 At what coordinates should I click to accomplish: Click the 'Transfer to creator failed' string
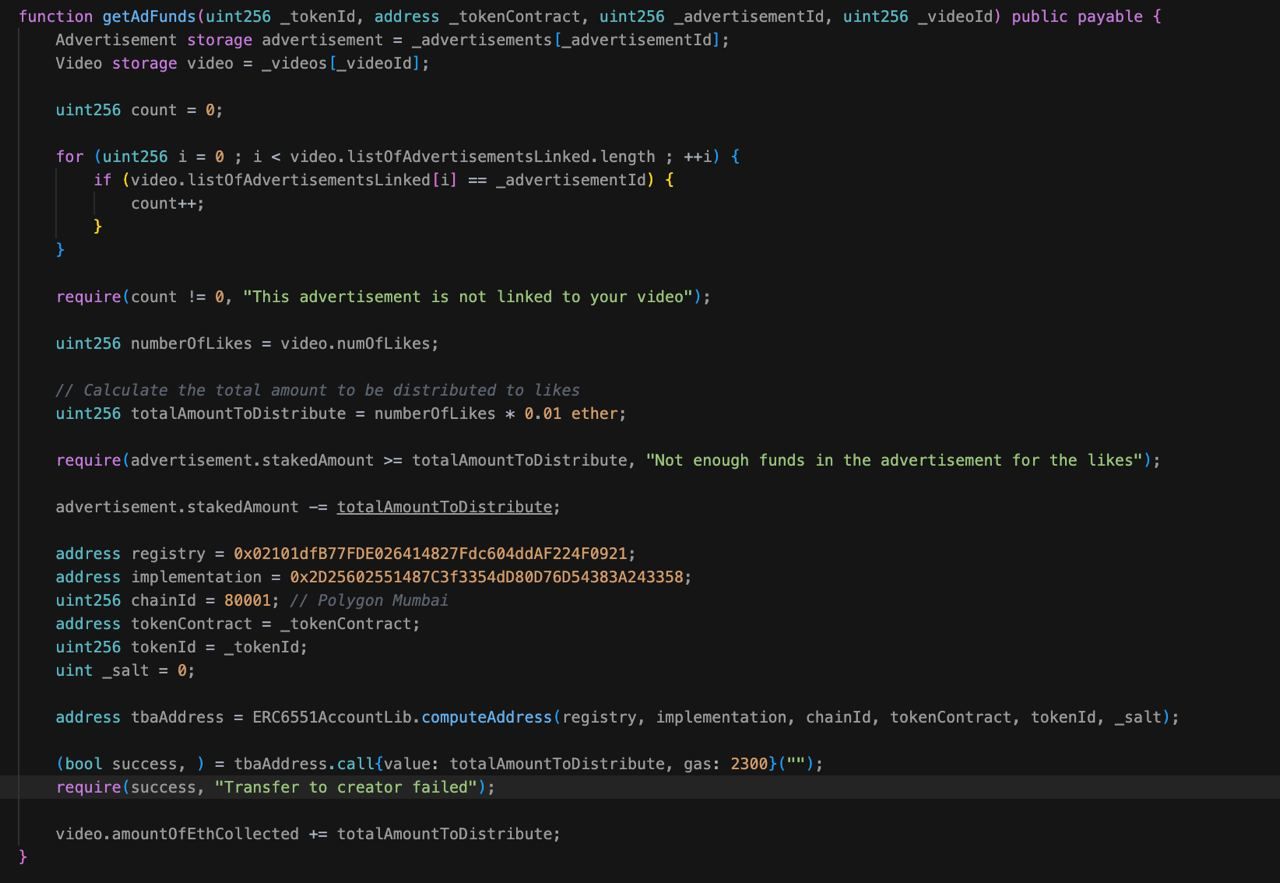click(346, 787)
